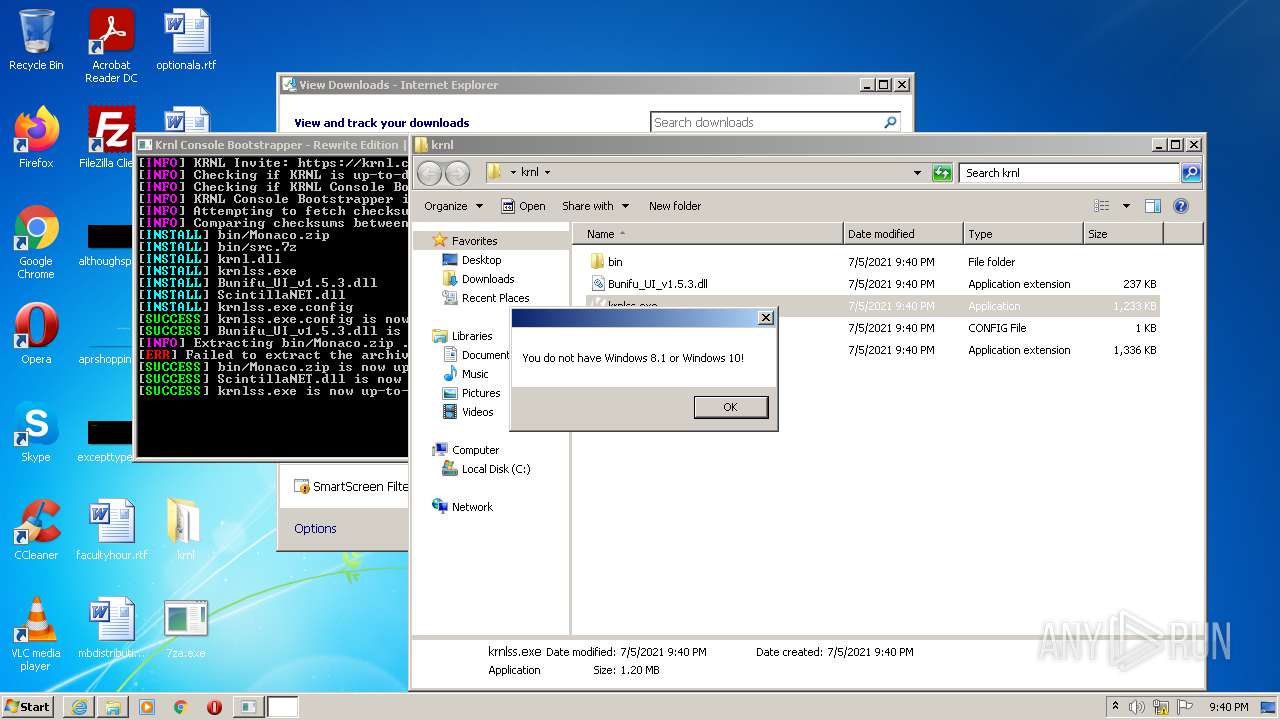
Task: Launch Google Chrome desktop shortcut
Action: click(36, 243)
